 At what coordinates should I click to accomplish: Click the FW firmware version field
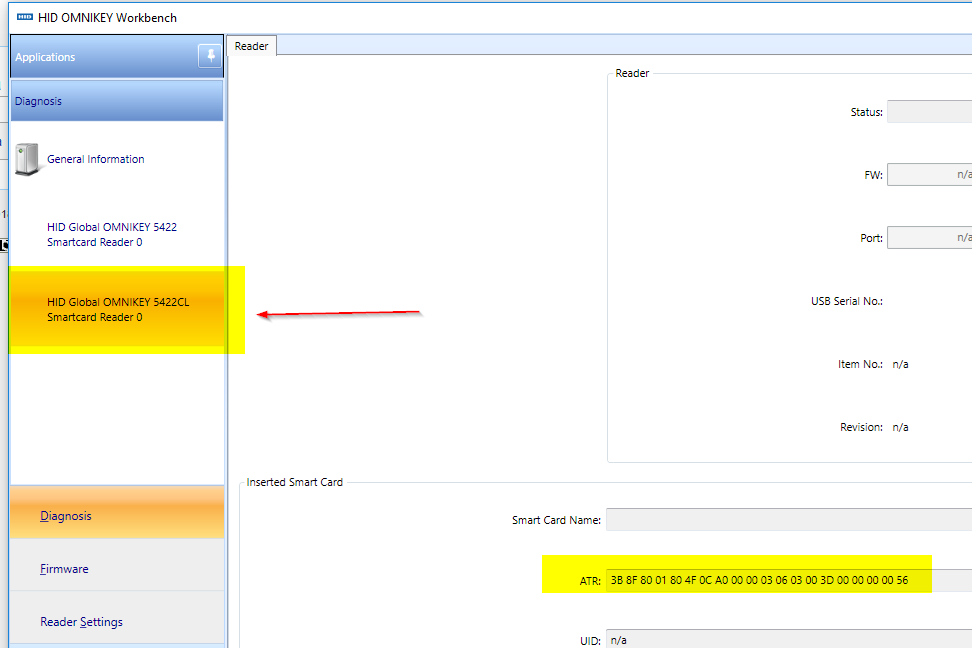click(x=929, y=175)
